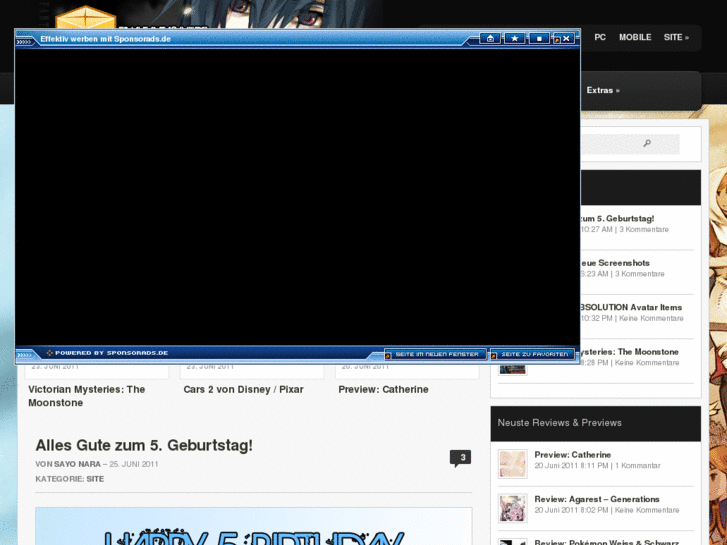This screenshot has height=545, width=727.
Task: Click 'Effektiv werben mit Sponsorads.de' popup title
Action: pyautogui.click(x=105, y=39)
